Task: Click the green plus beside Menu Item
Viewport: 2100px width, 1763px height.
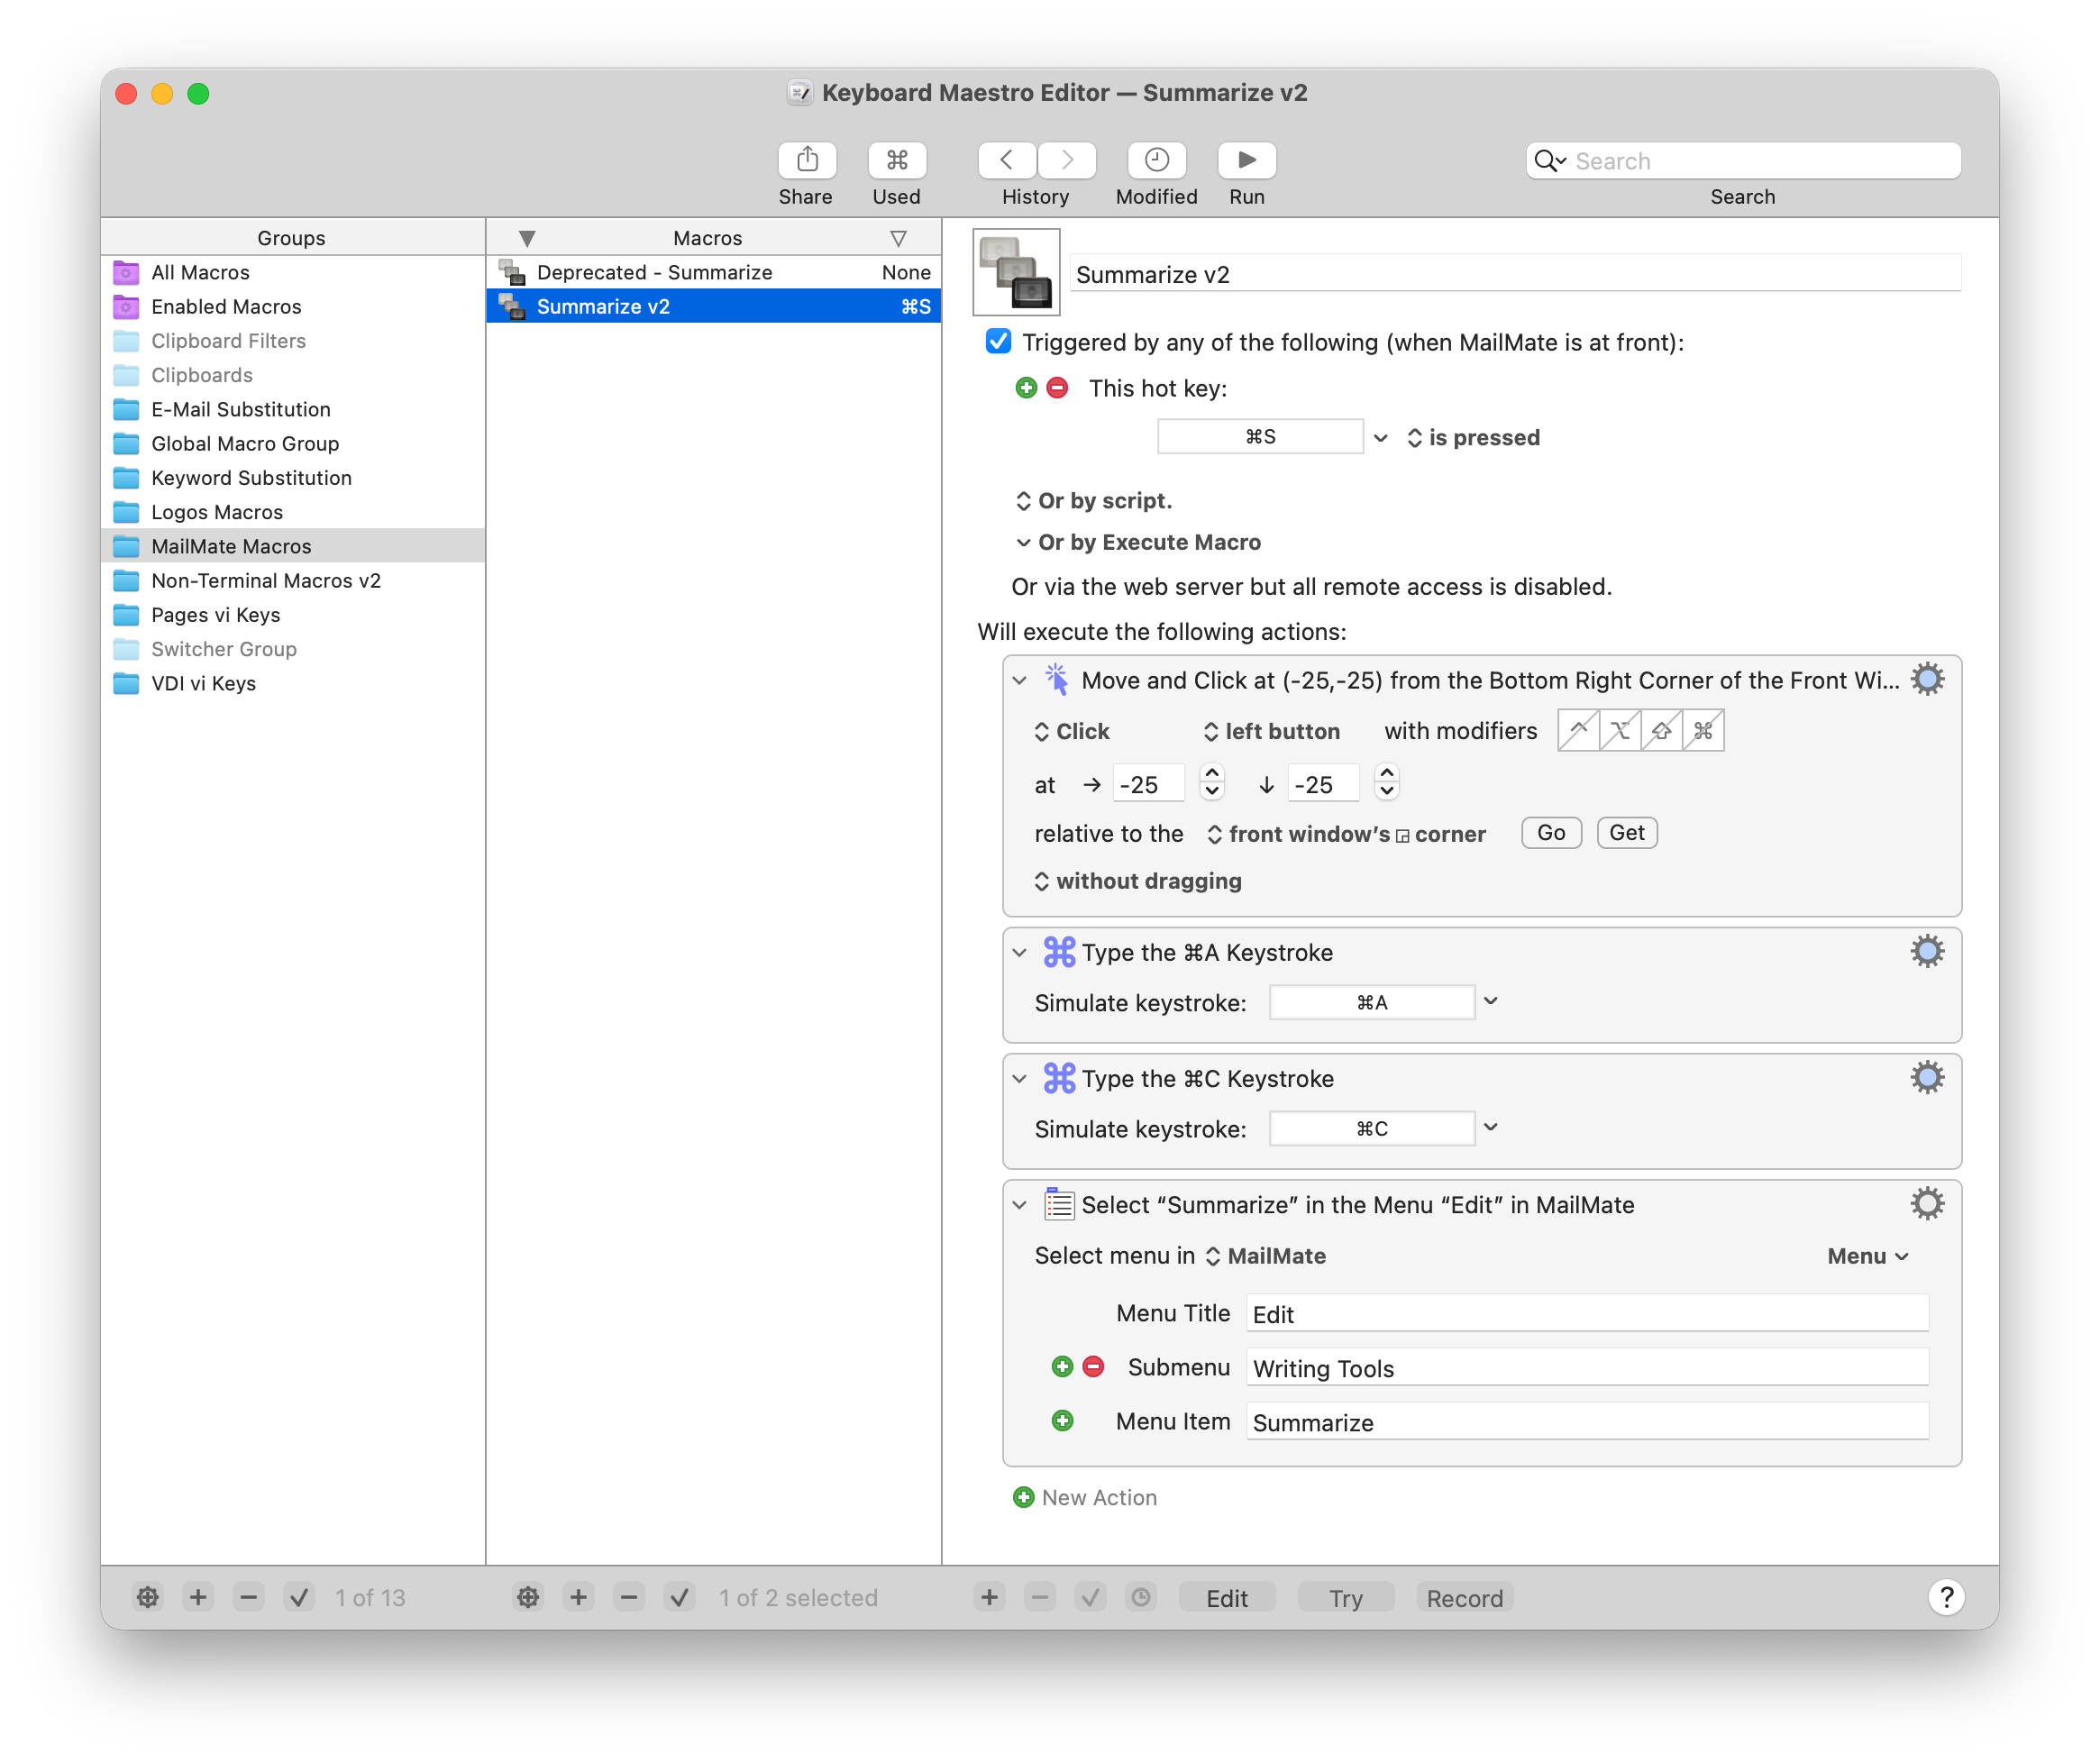Action: (x=1062, y=1421)
